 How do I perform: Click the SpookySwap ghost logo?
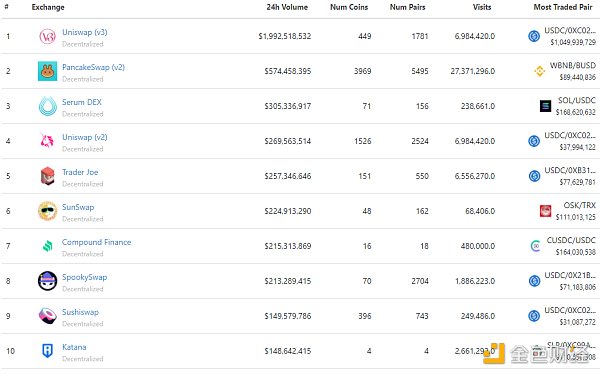coord(47,281)
